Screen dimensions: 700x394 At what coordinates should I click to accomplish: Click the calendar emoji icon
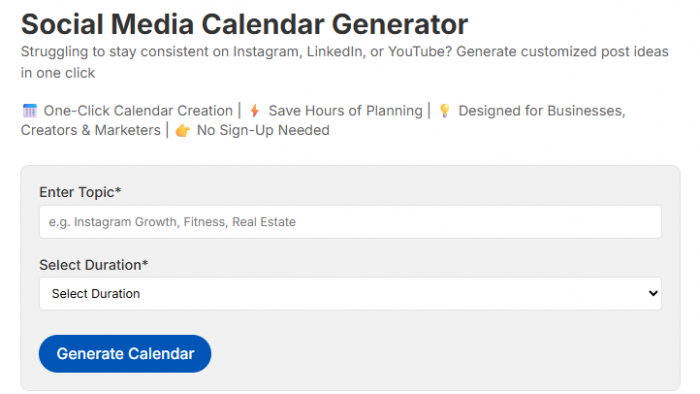30,111
